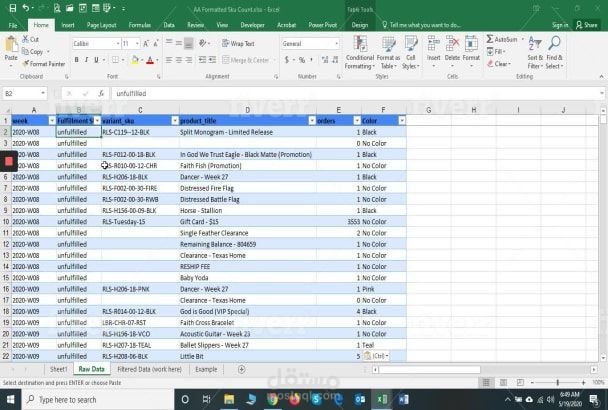The image size is (608, 410).
Task: Add a new sheet with plus icon
Action: pos(241,369)
